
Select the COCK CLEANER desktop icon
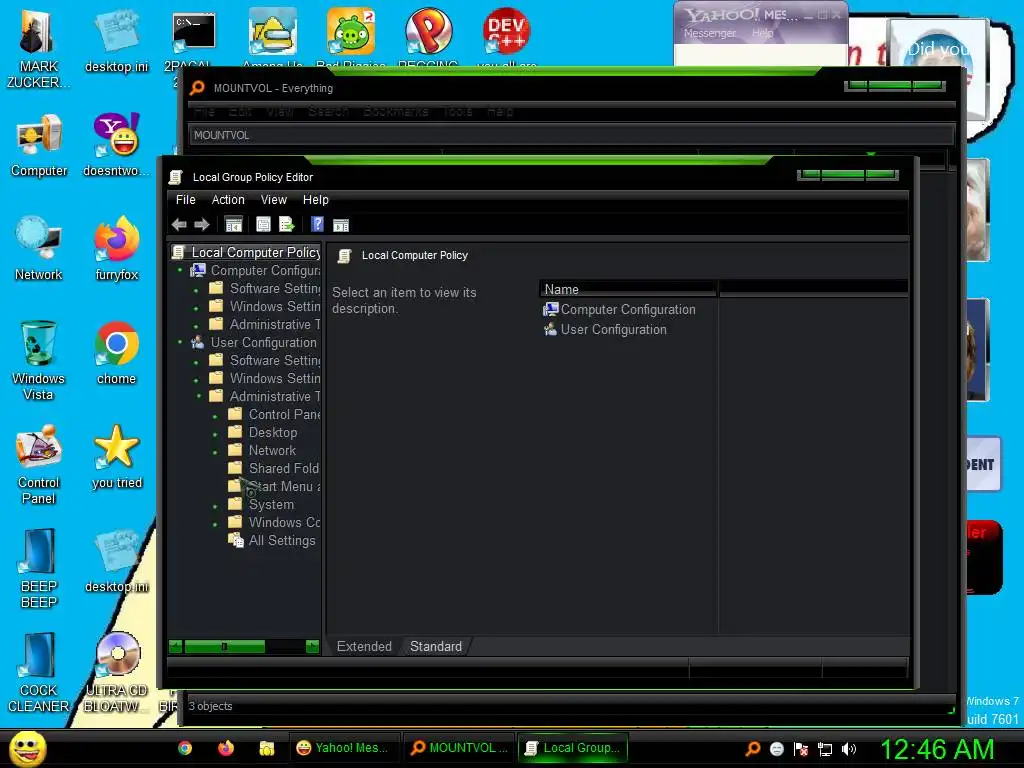pyautogui.click(x=39, y=673)
